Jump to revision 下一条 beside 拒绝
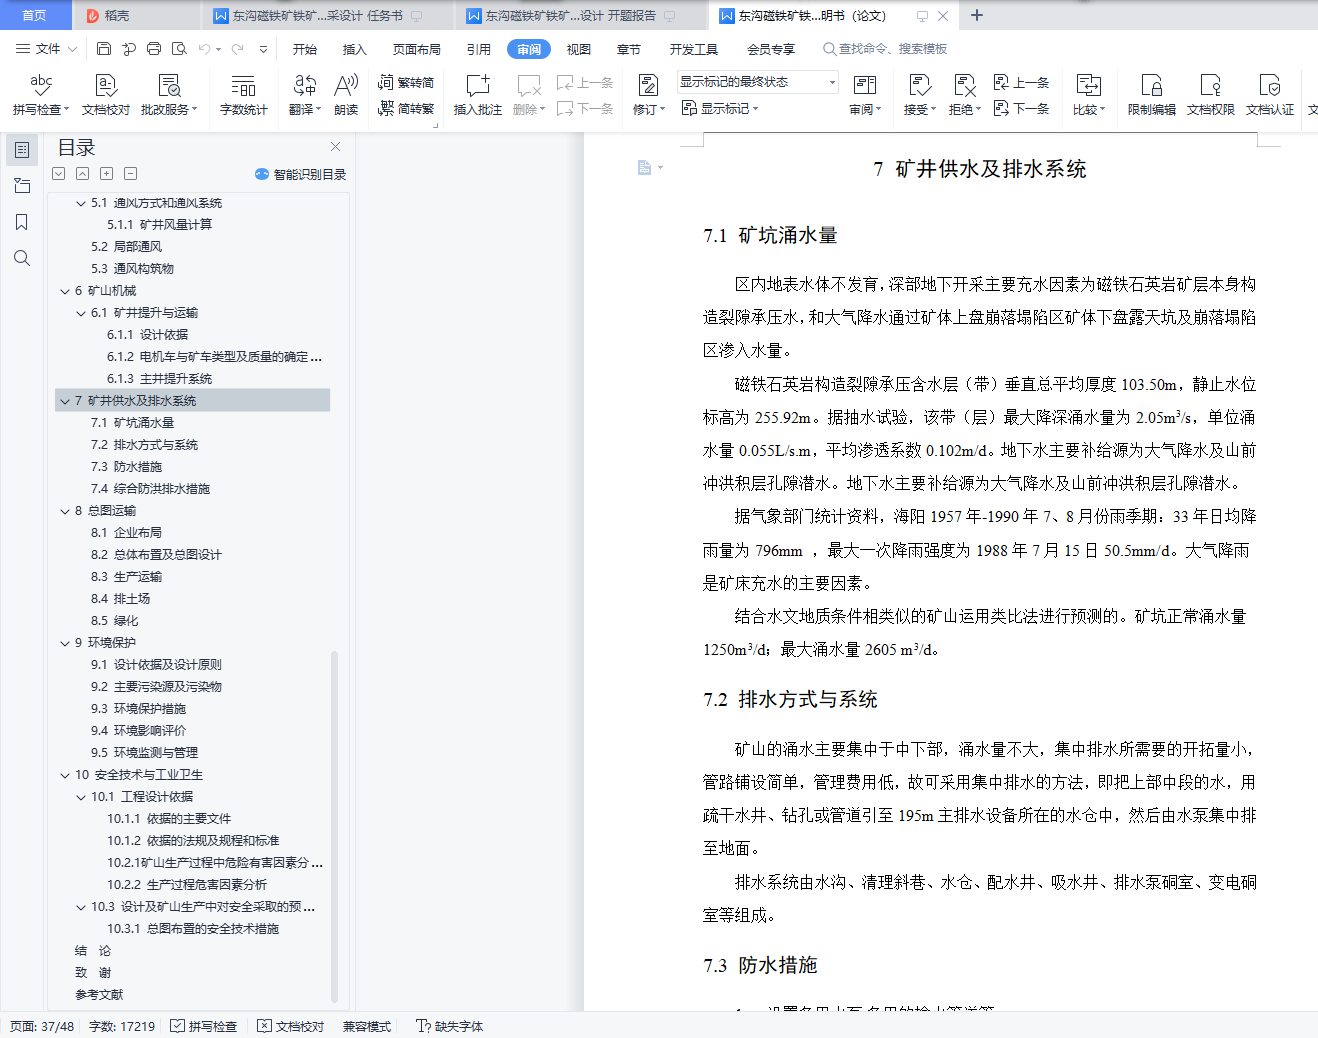Screen dimensions: 1318x1038 1022,108
